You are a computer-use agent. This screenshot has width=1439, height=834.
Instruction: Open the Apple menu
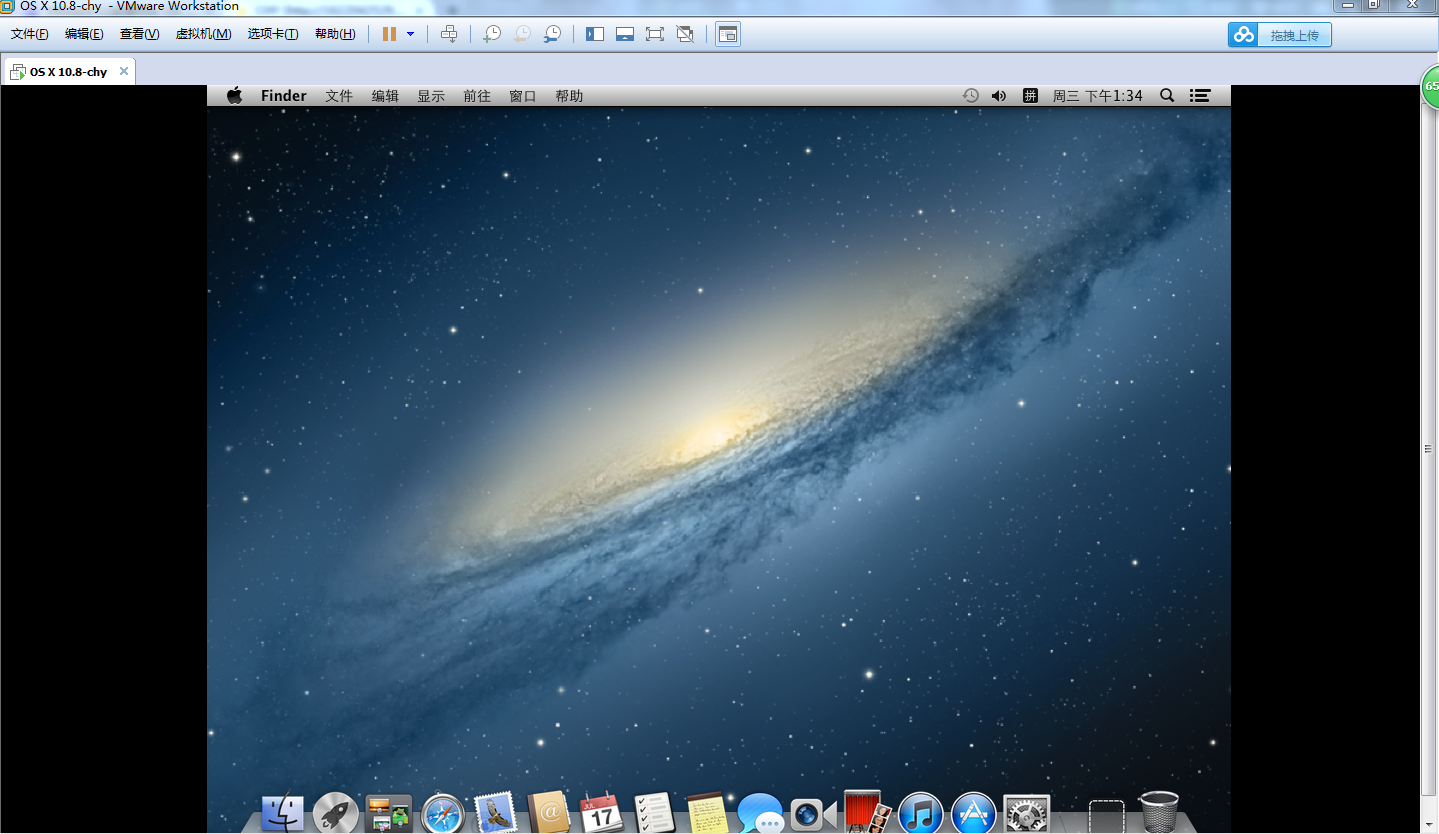click(235, 96)
